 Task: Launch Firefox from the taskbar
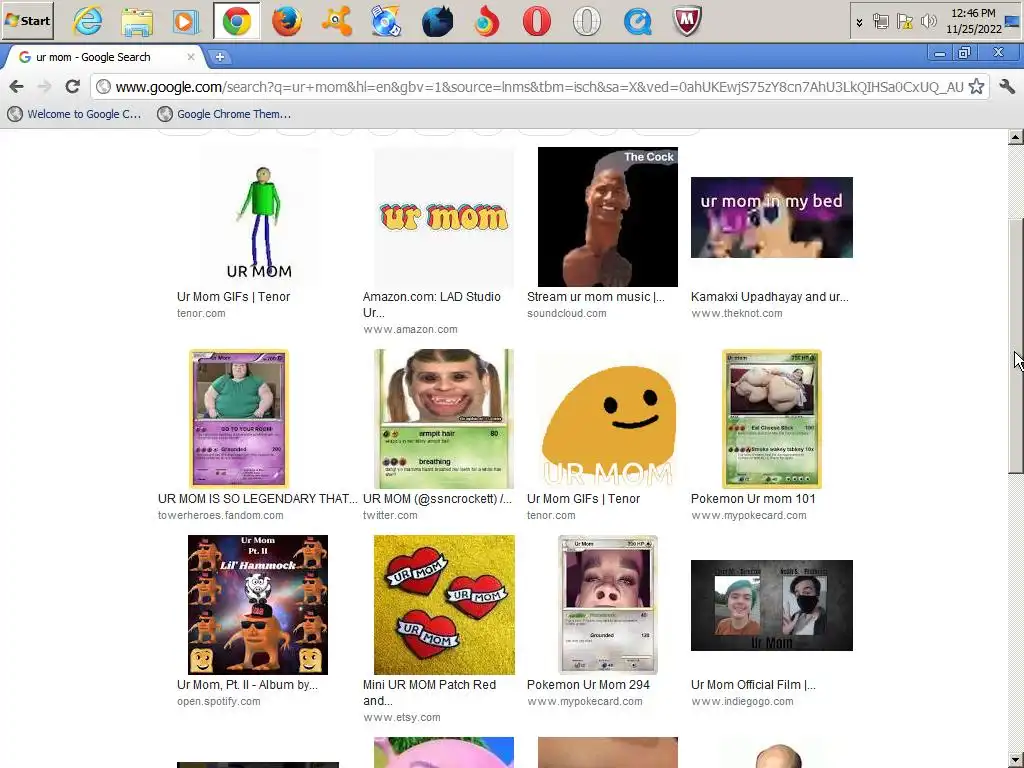coord(287,22)
